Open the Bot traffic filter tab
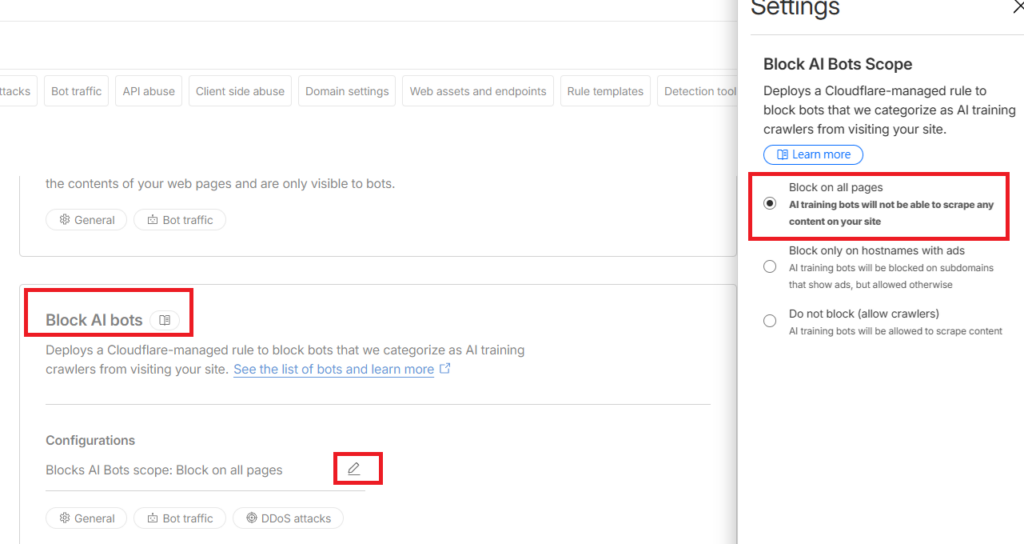 tap(76, 91)
